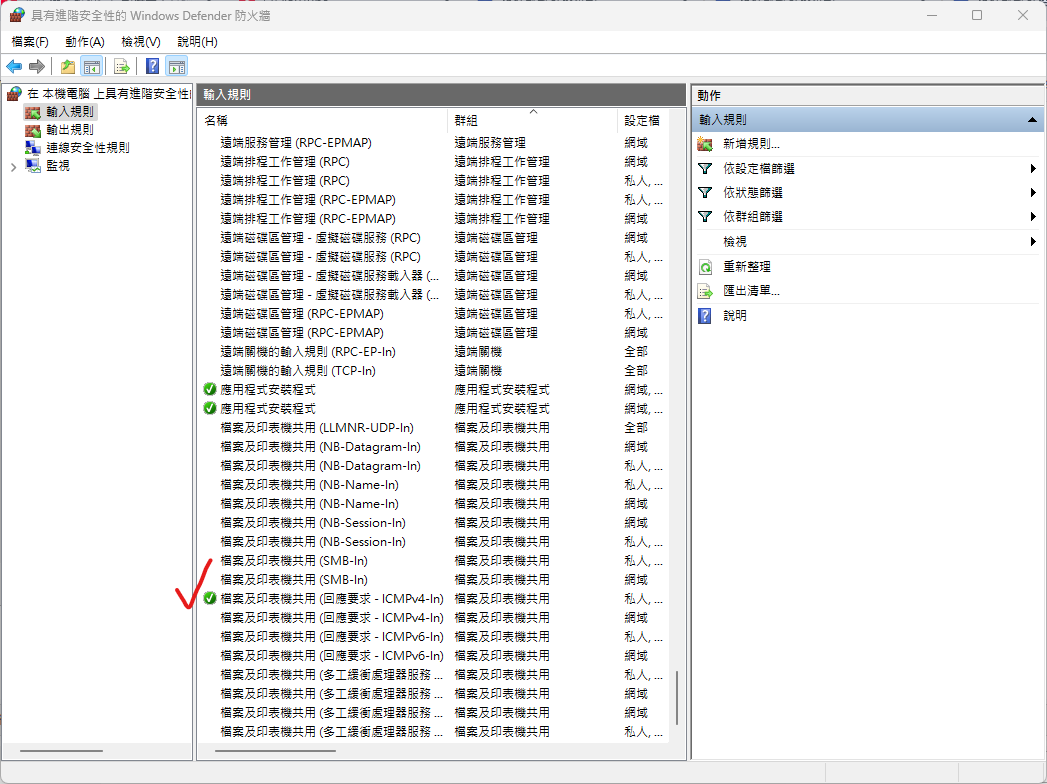This screenshot has width=1047, height=784.
Task: Click the rules list horizontal scrollbar thumb
Action: (275, 751)
